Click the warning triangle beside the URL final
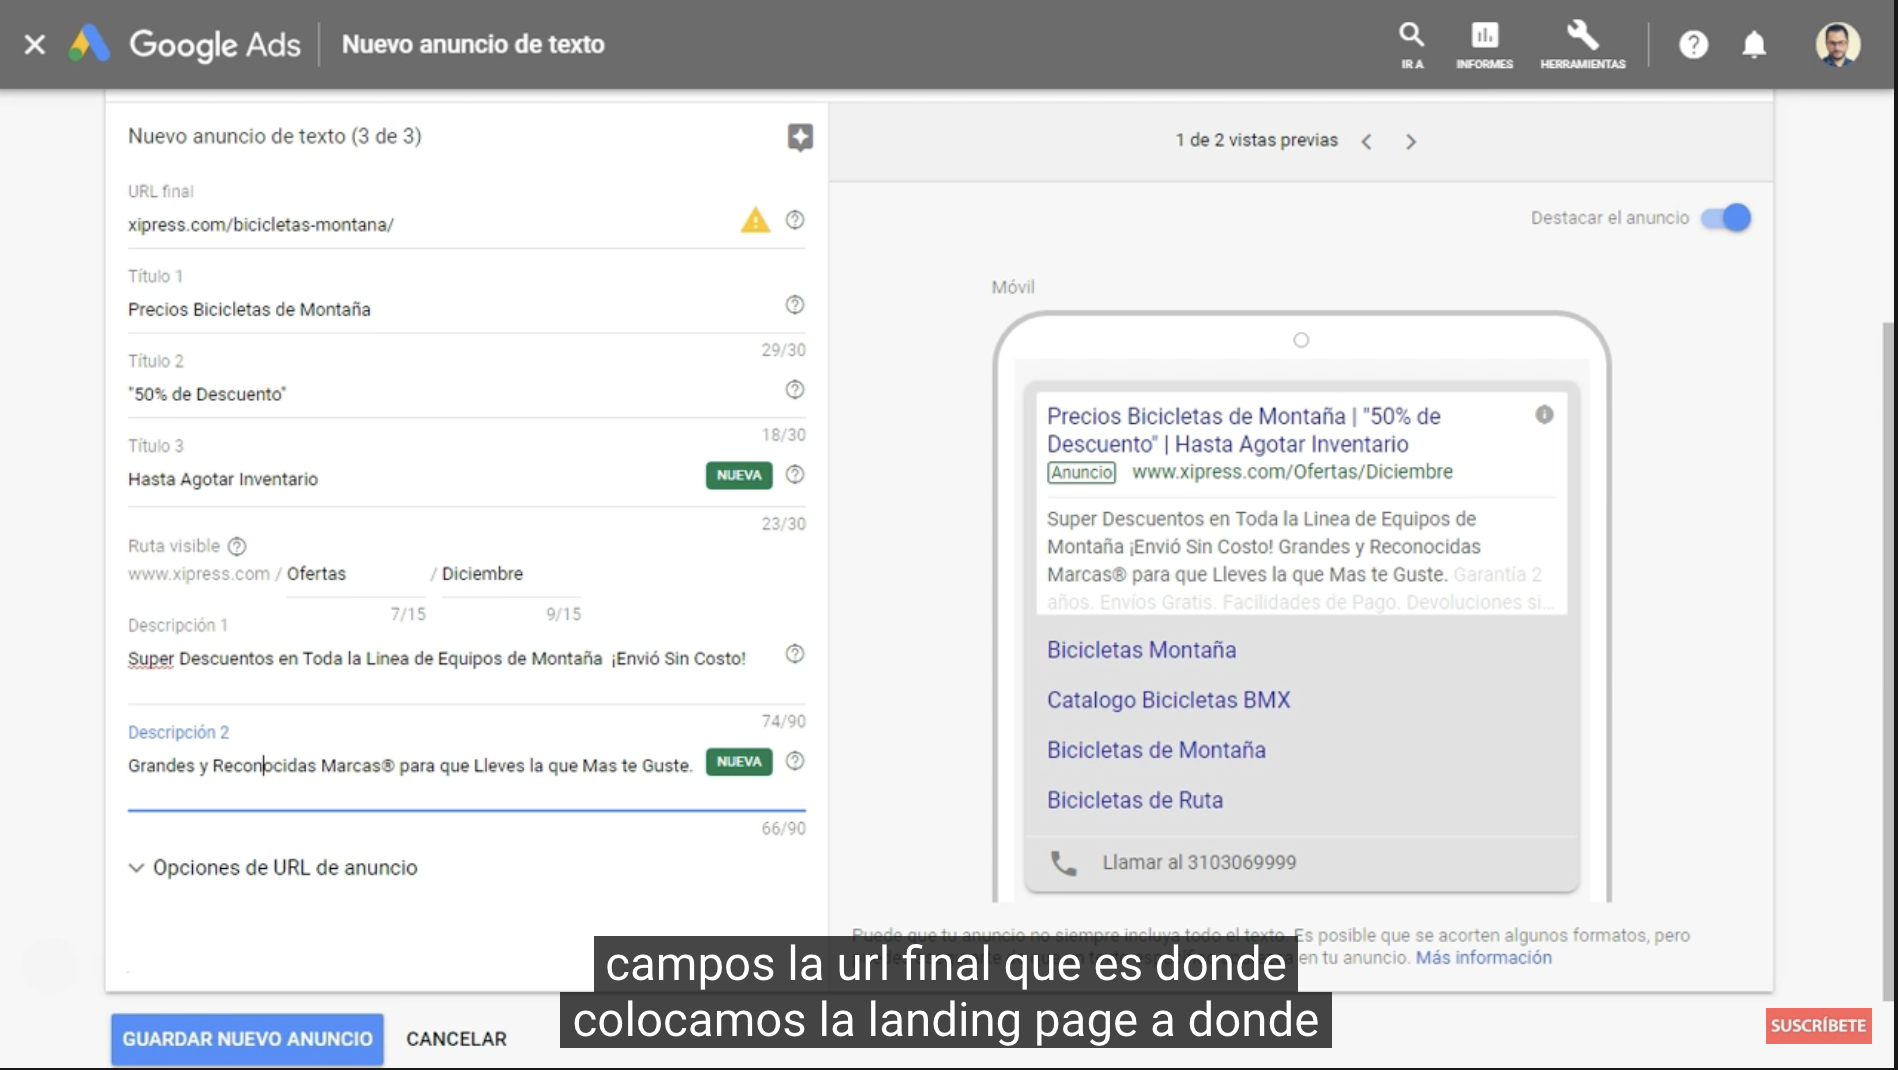This screenshot has height=1070, width=1898. 755,220
